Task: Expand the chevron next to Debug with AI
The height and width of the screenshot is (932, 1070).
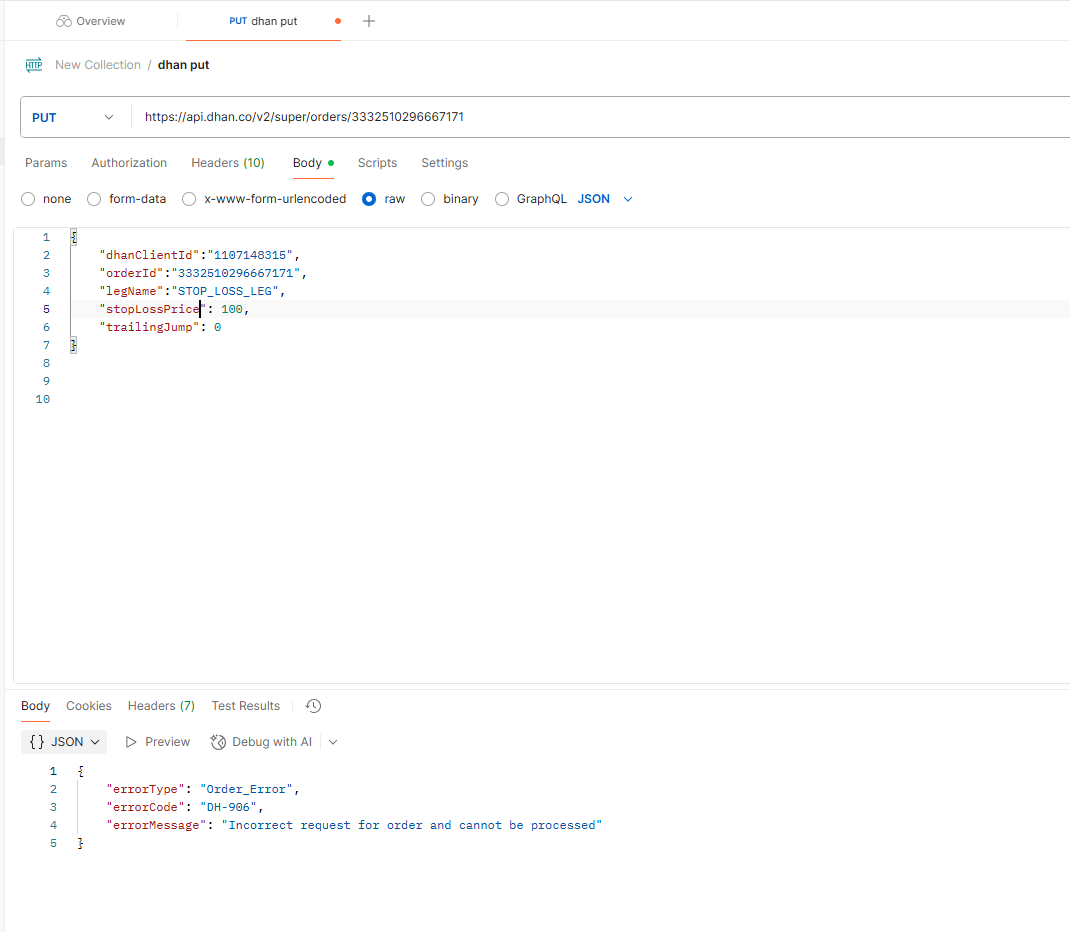Action: click(333, 742)
